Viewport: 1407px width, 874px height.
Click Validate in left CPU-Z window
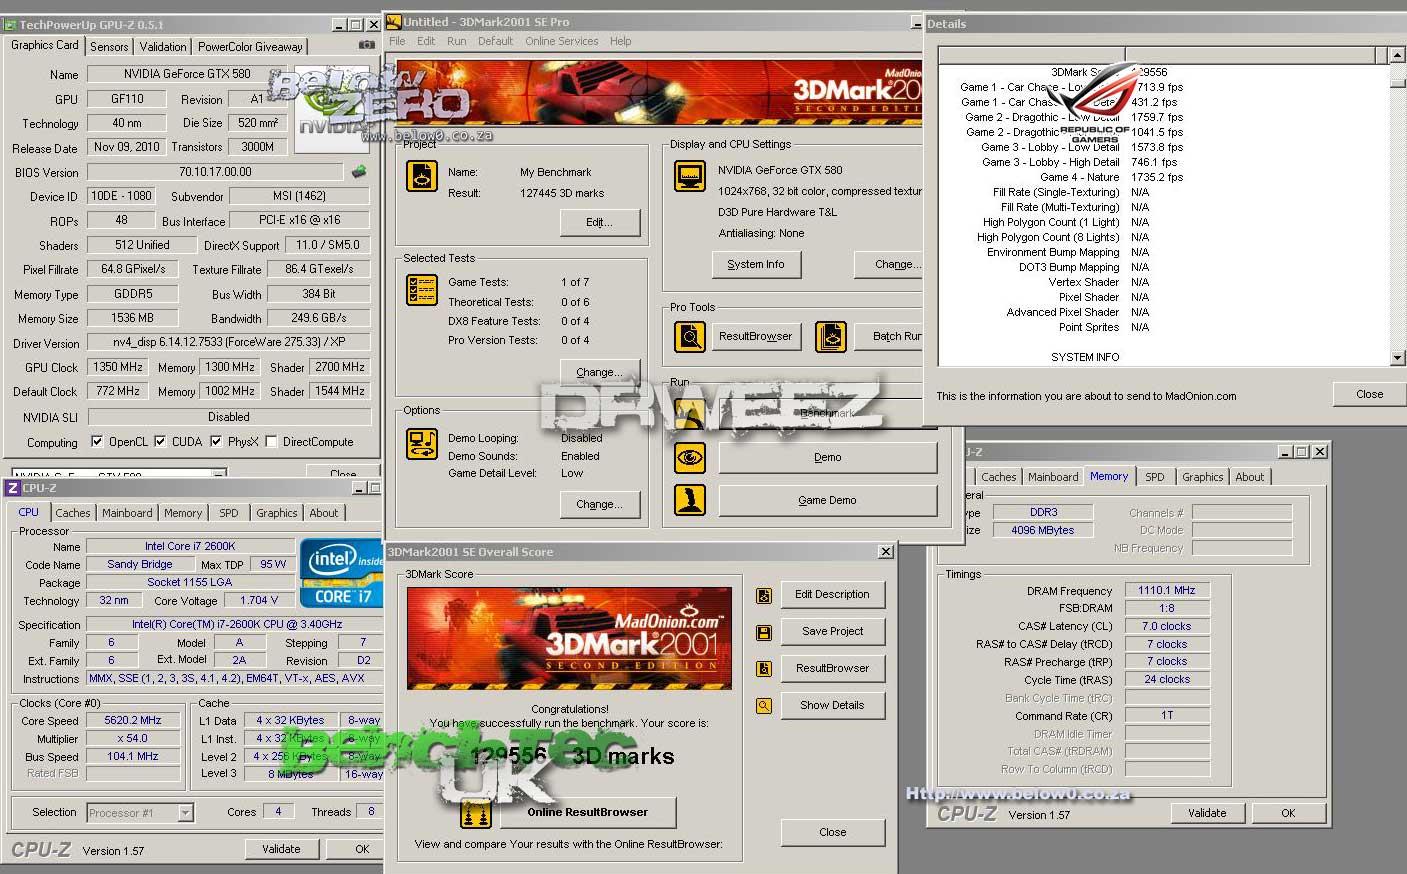pos(281,849)
